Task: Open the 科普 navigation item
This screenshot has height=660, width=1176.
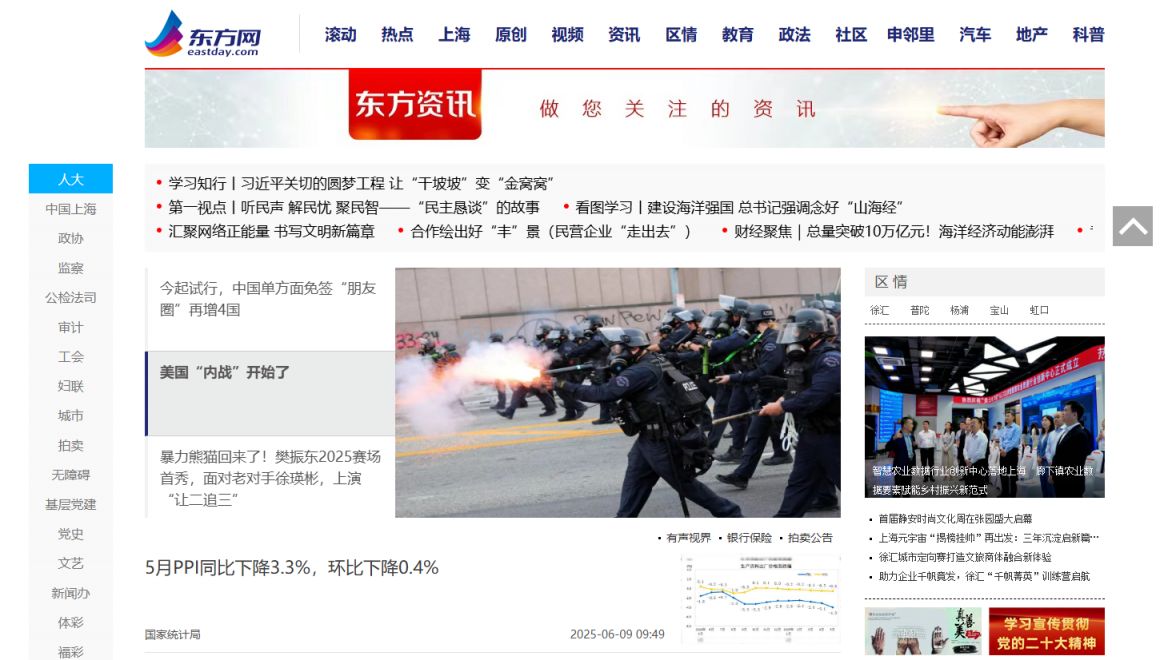Action: [x=1088, y=34]
